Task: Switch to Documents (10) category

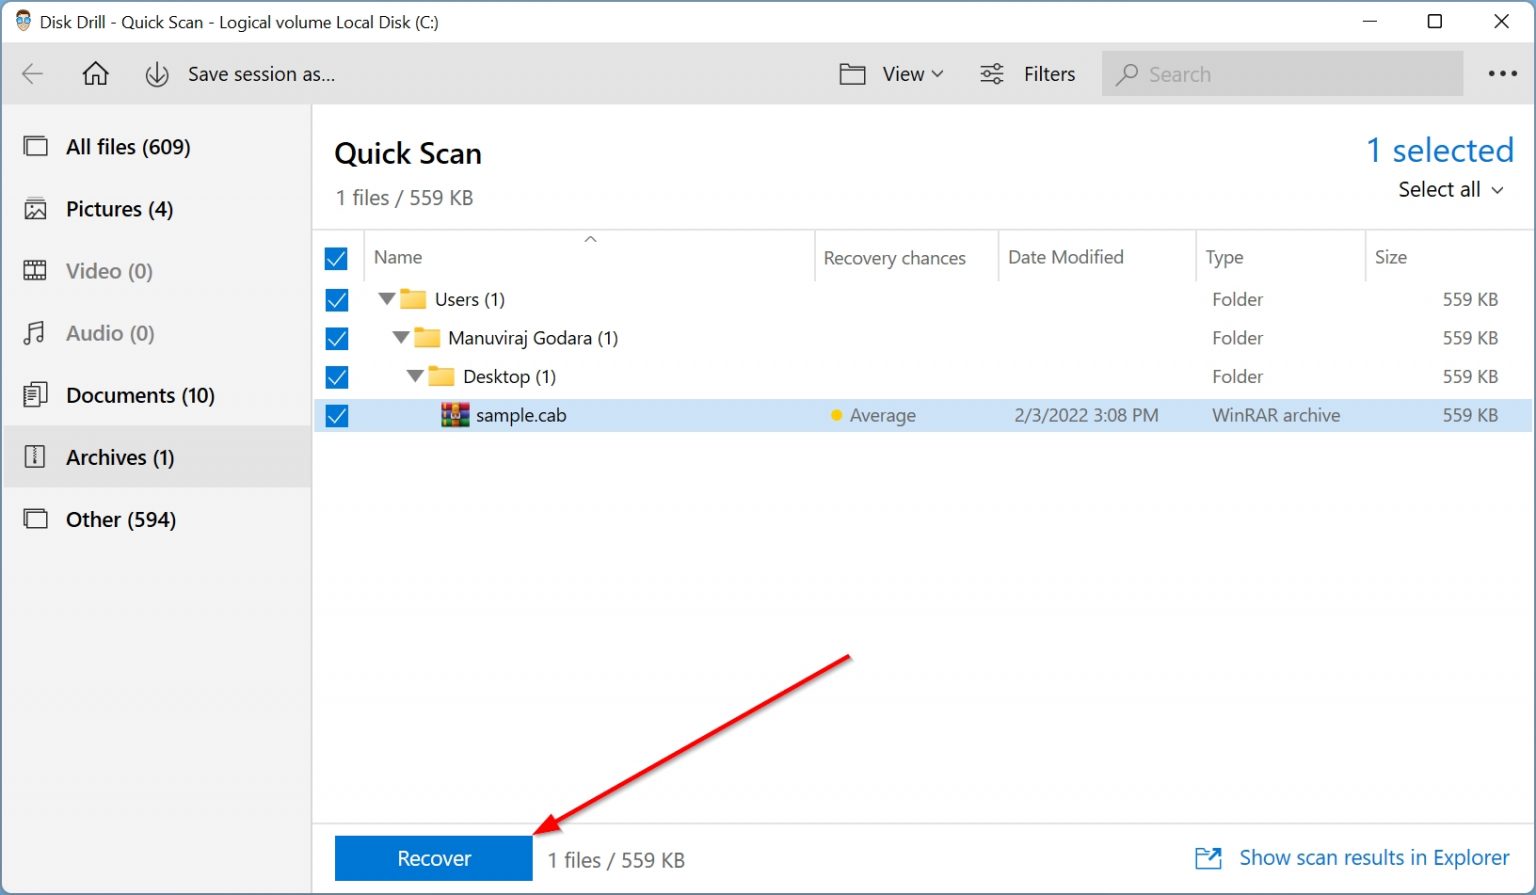Action: [x=140, y=395]
